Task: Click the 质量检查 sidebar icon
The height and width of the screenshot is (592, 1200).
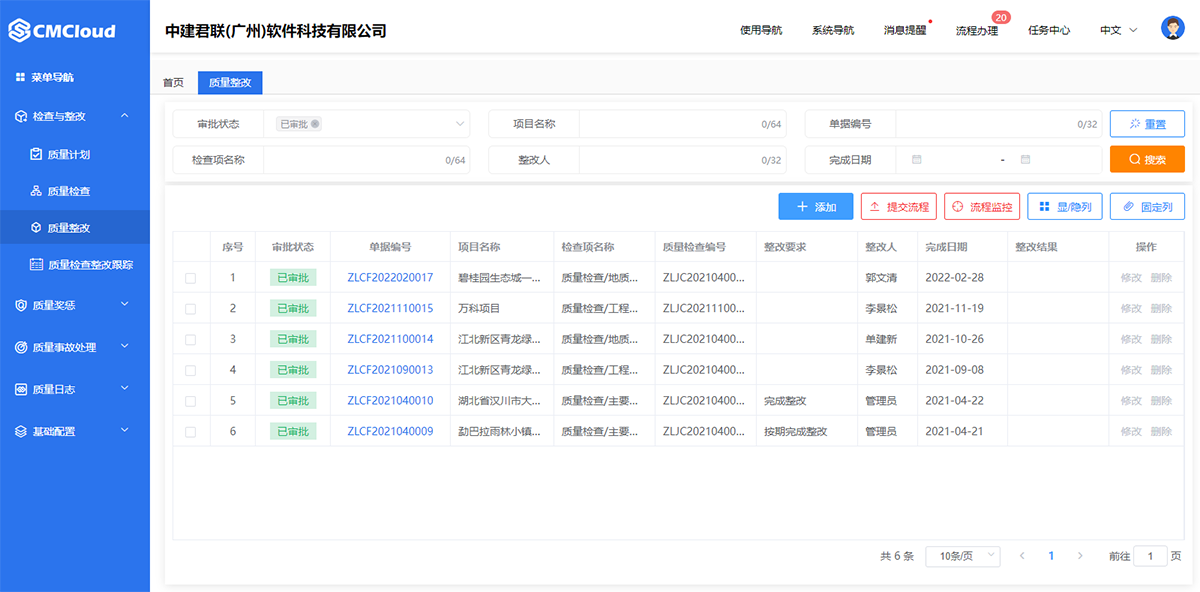Action: pos(37,191)
